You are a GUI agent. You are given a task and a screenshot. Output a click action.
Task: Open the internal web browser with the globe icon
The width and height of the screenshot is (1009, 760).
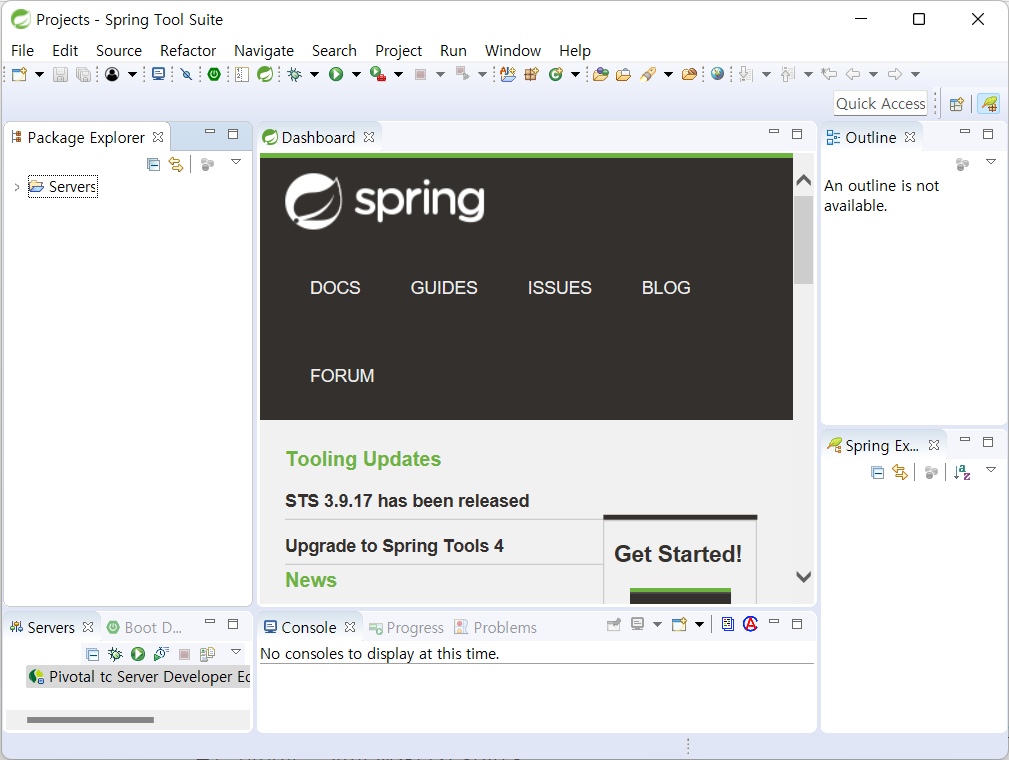tap(717, 74)
